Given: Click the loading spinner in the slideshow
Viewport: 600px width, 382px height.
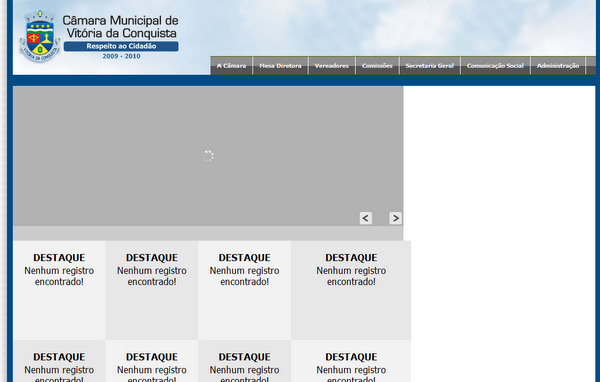Looking at the screenshot, I should click(209, 156).
